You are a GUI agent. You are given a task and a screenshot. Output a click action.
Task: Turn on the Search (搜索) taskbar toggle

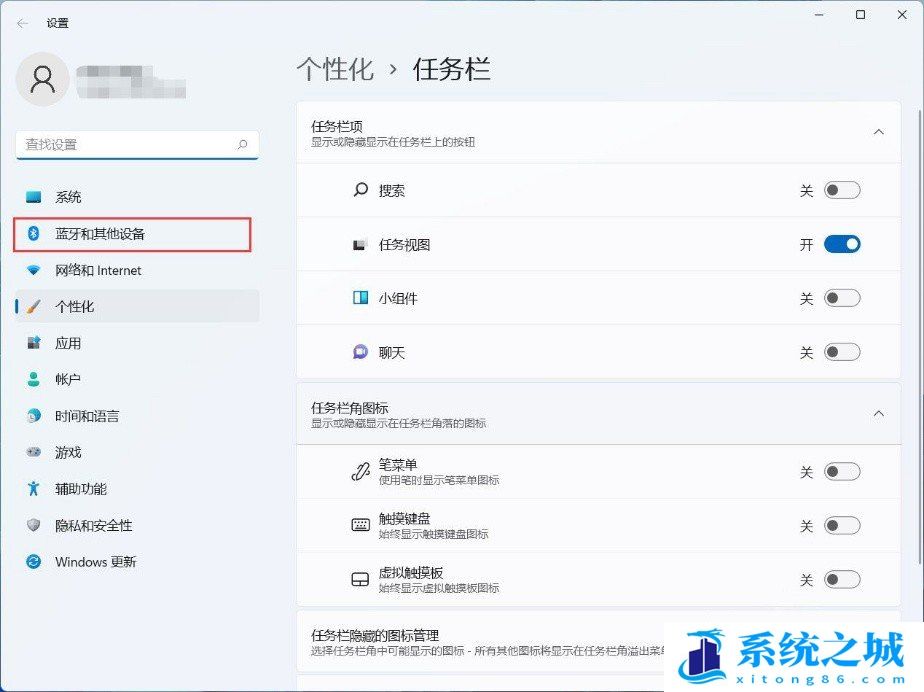pos(841,190)
